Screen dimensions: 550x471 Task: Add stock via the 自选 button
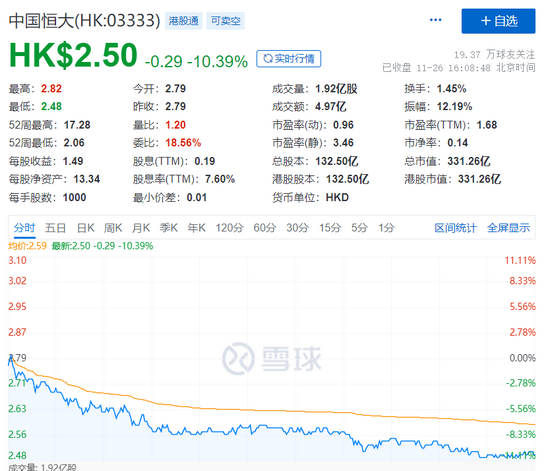point(498,21)
